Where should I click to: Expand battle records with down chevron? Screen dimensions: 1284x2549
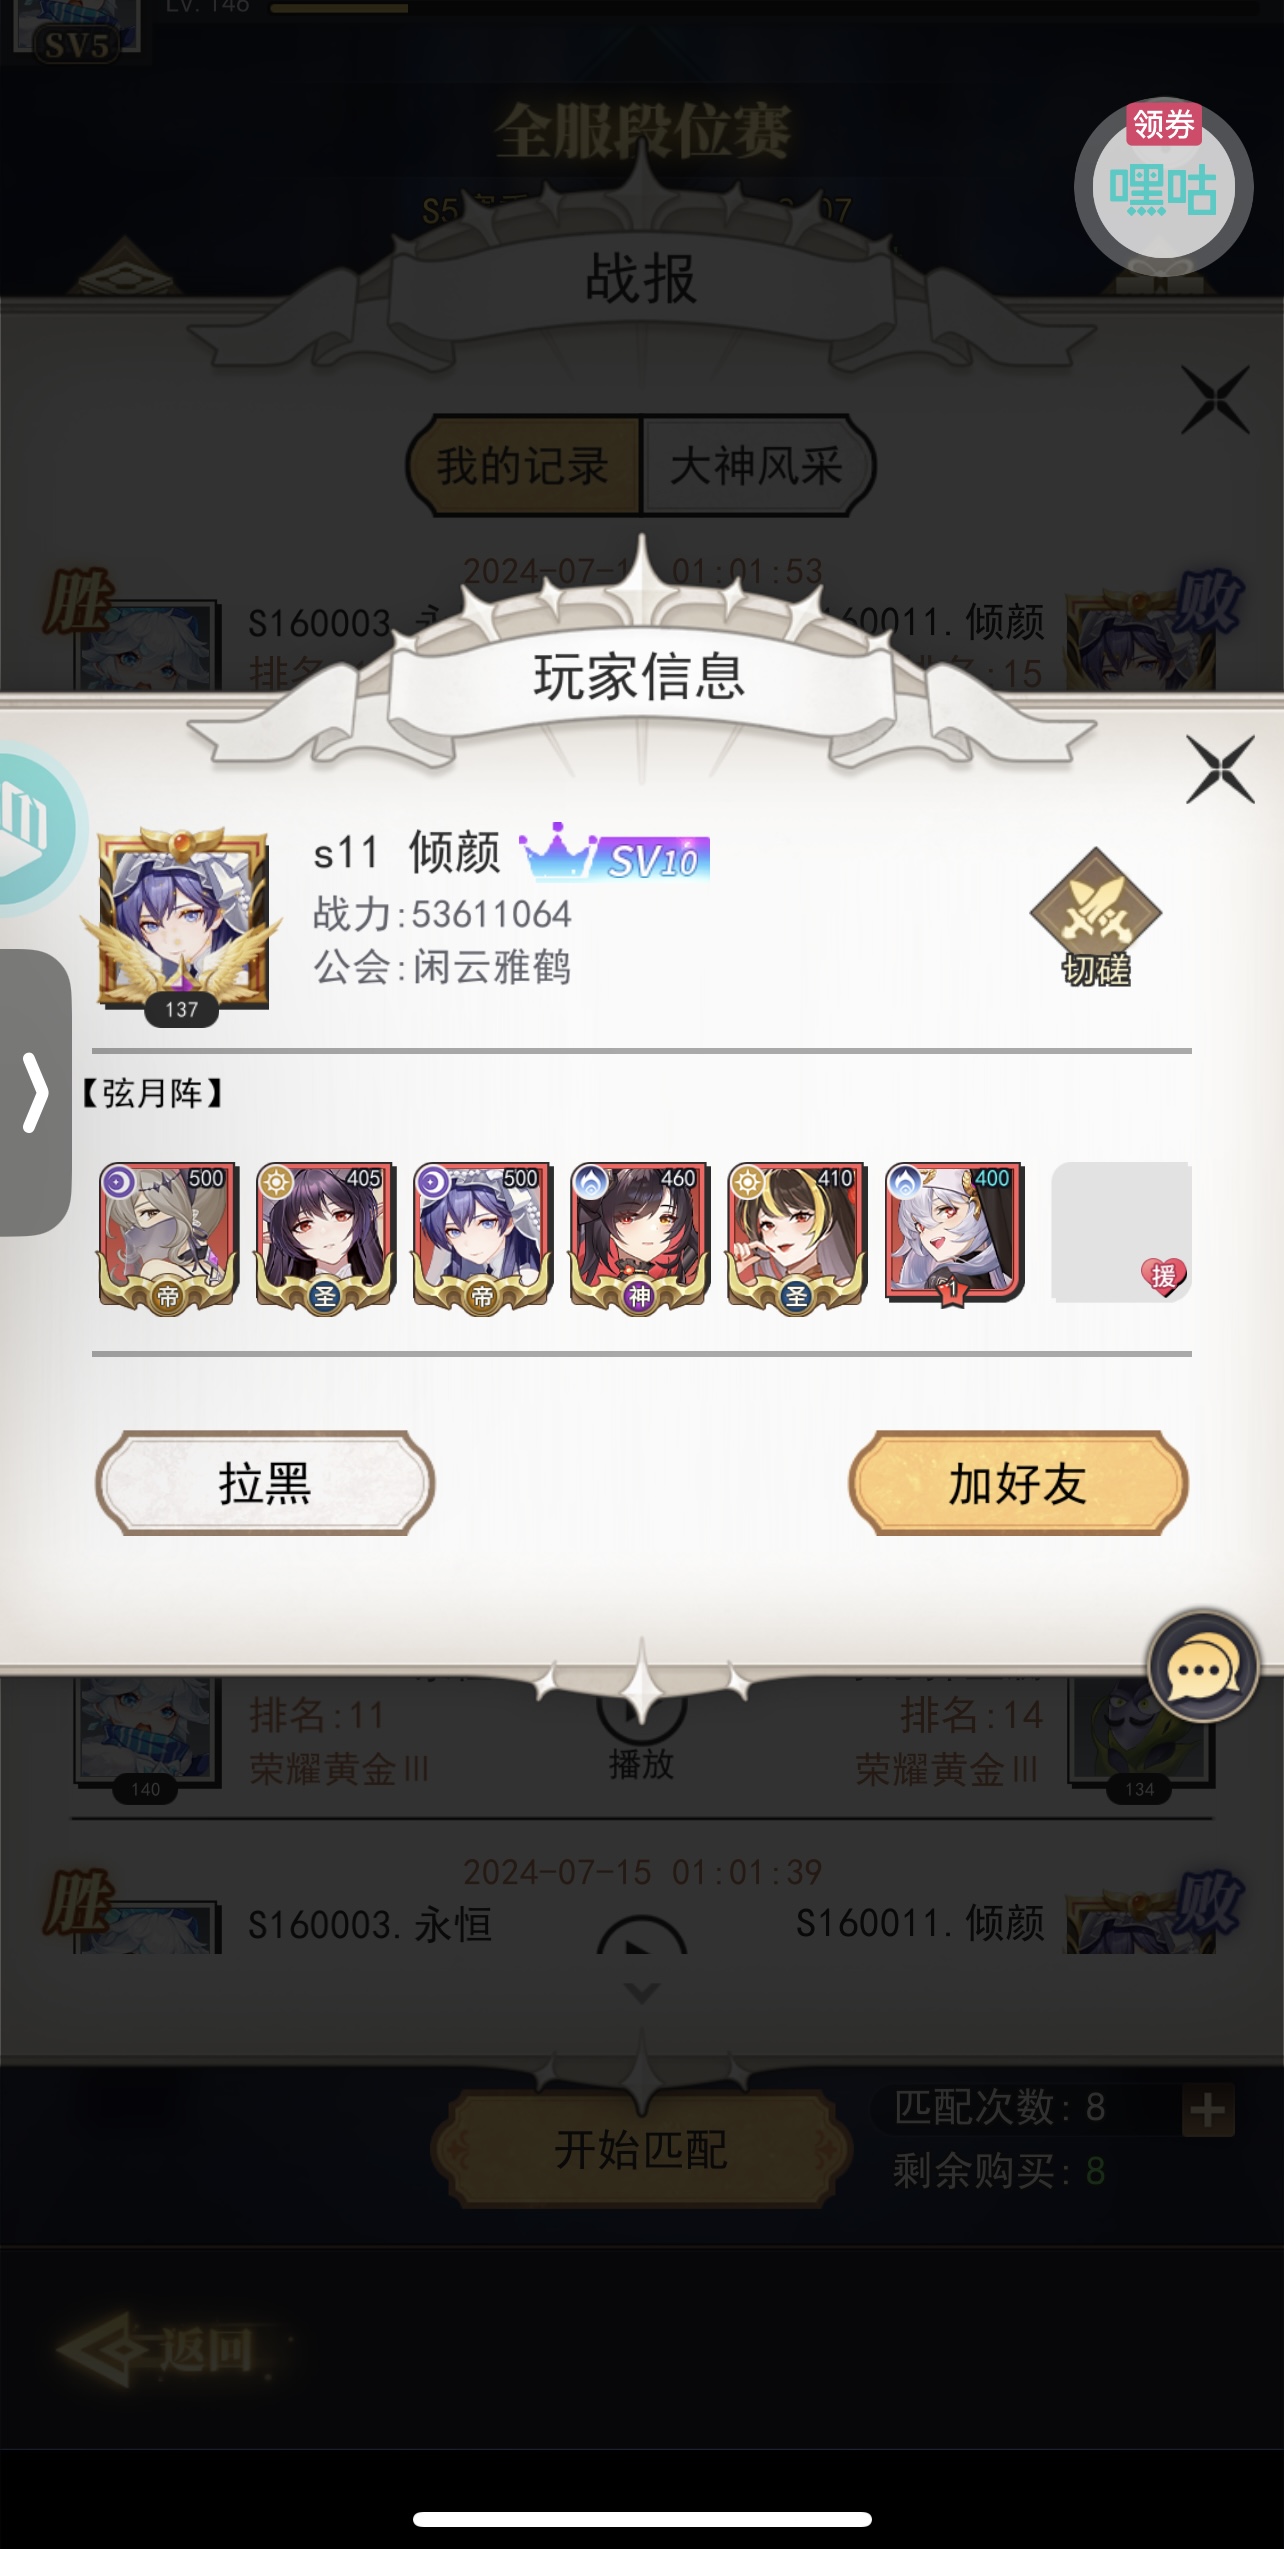[641, 1993]
